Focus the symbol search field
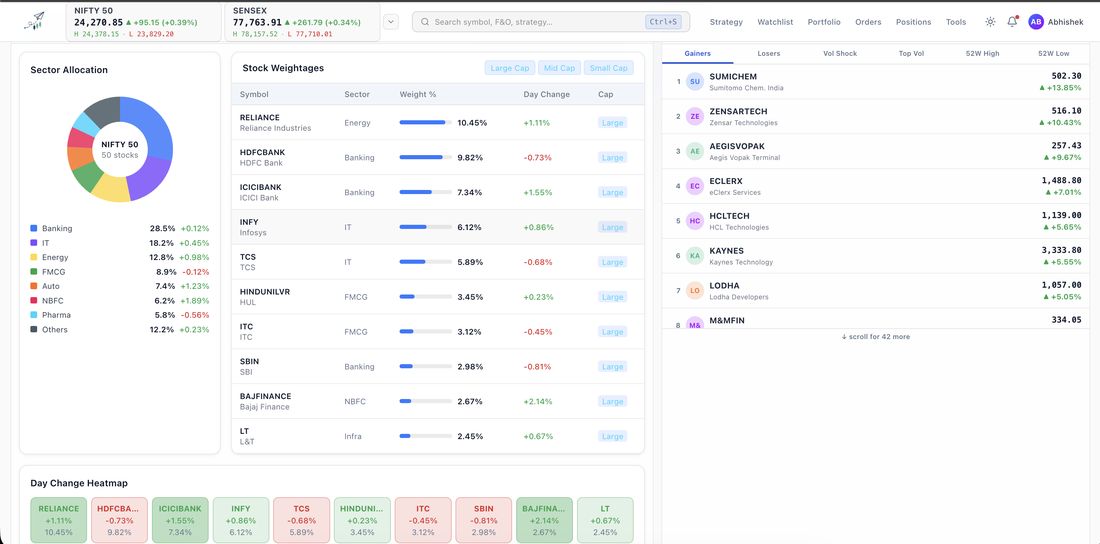Screen dimensions: 1100x544 click(551, 22)
